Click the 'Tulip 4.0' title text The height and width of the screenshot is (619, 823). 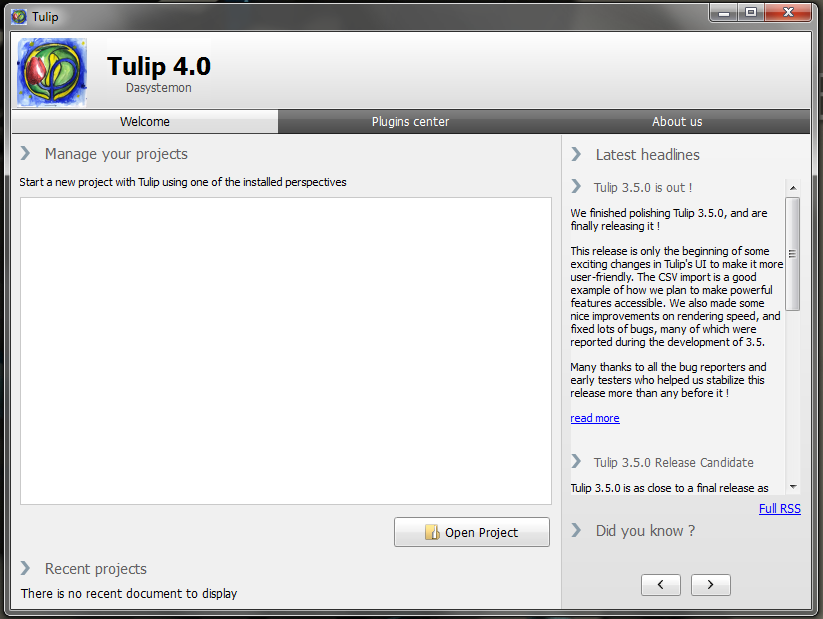[x=159, y=66]
